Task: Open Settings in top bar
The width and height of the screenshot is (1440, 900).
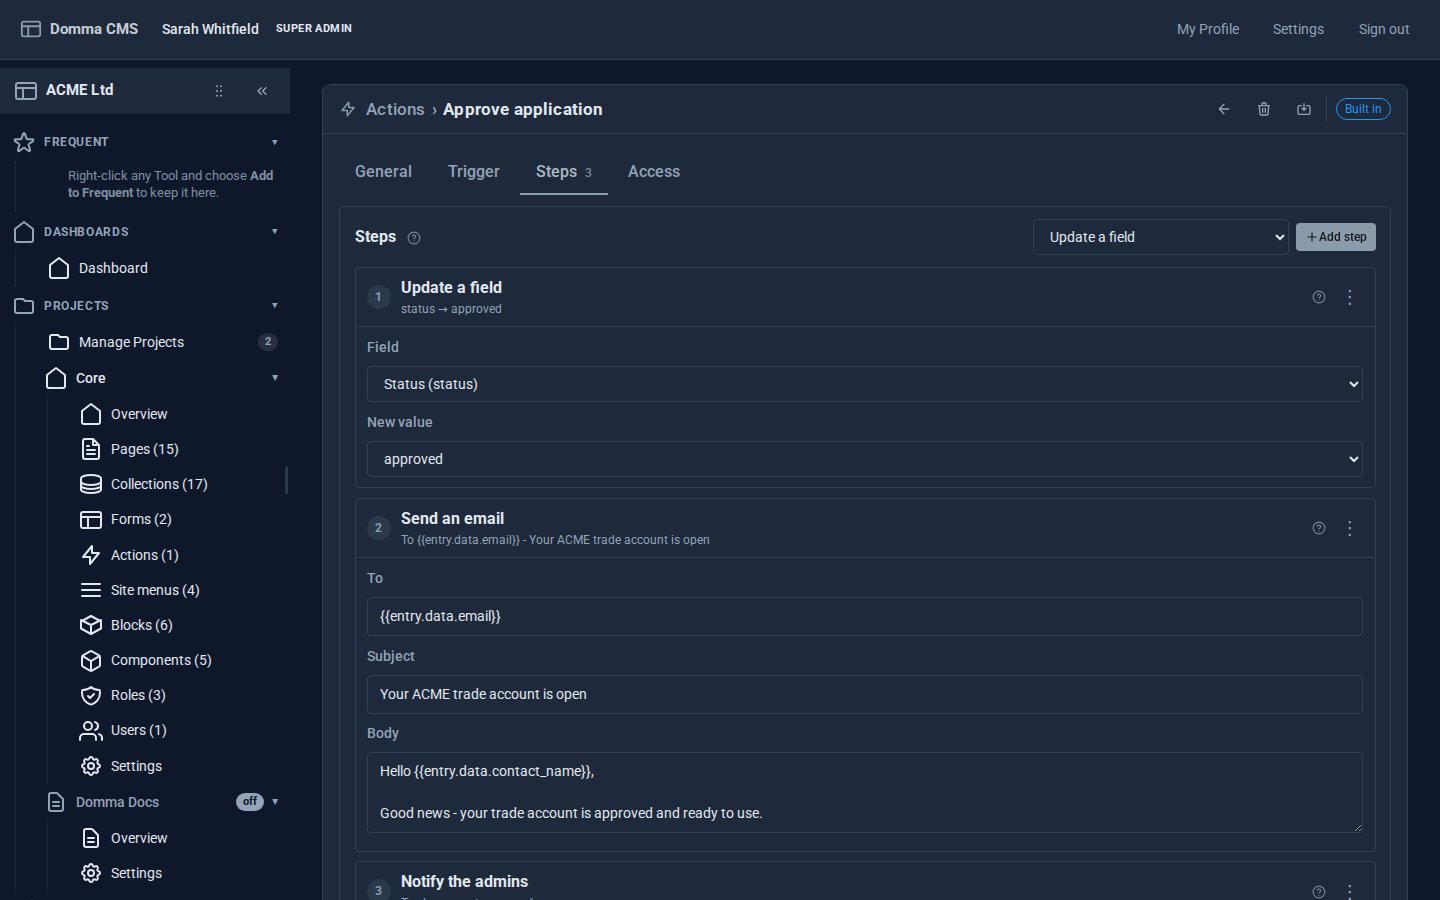Action: 1298,29
